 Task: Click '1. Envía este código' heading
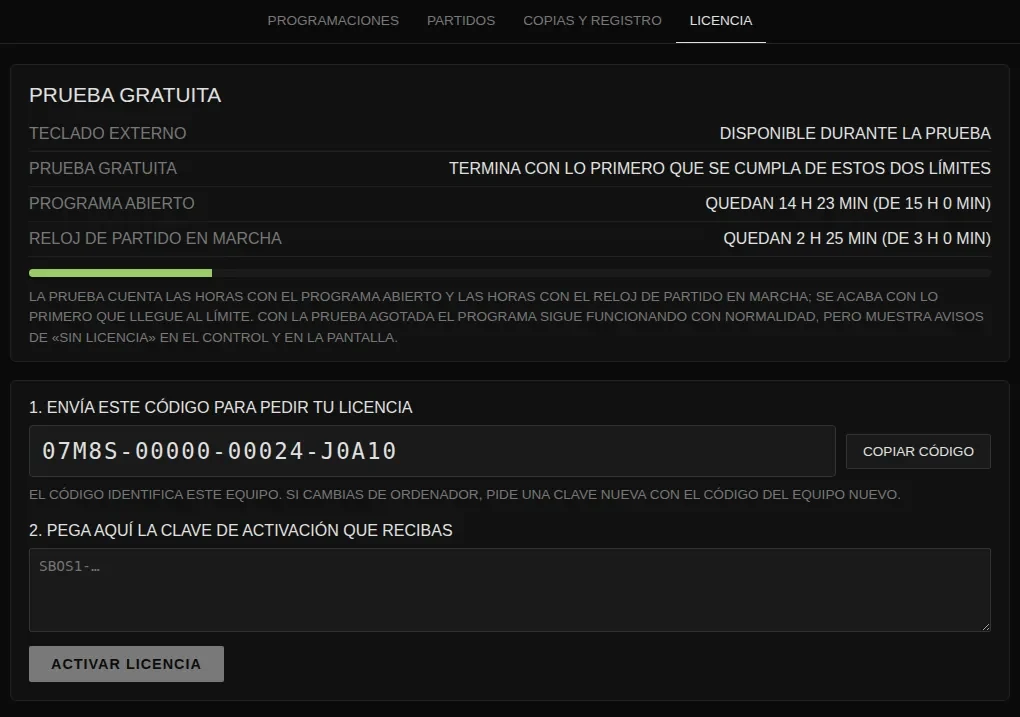click(221, 407)
